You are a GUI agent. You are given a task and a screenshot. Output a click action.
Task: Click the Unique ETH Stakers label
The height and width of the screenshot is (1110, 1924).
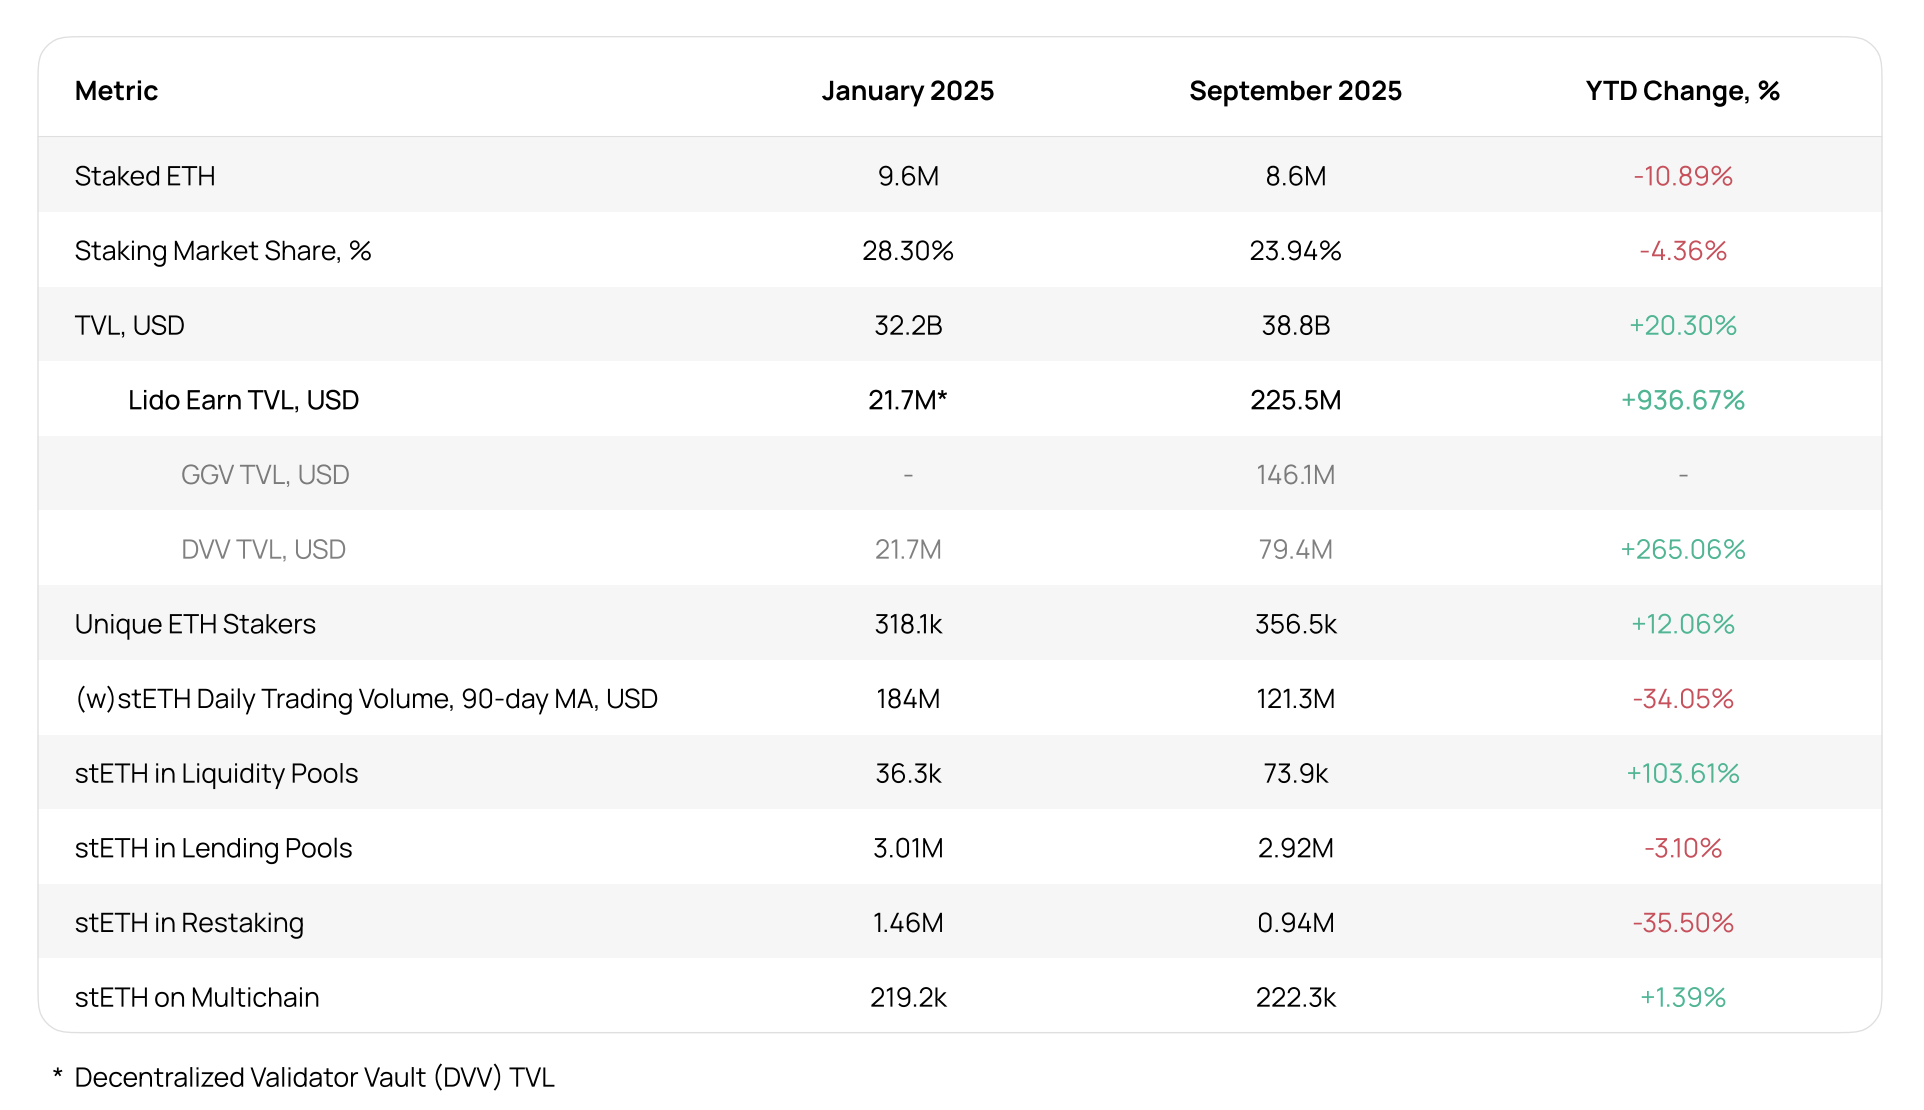click(195, 624)
